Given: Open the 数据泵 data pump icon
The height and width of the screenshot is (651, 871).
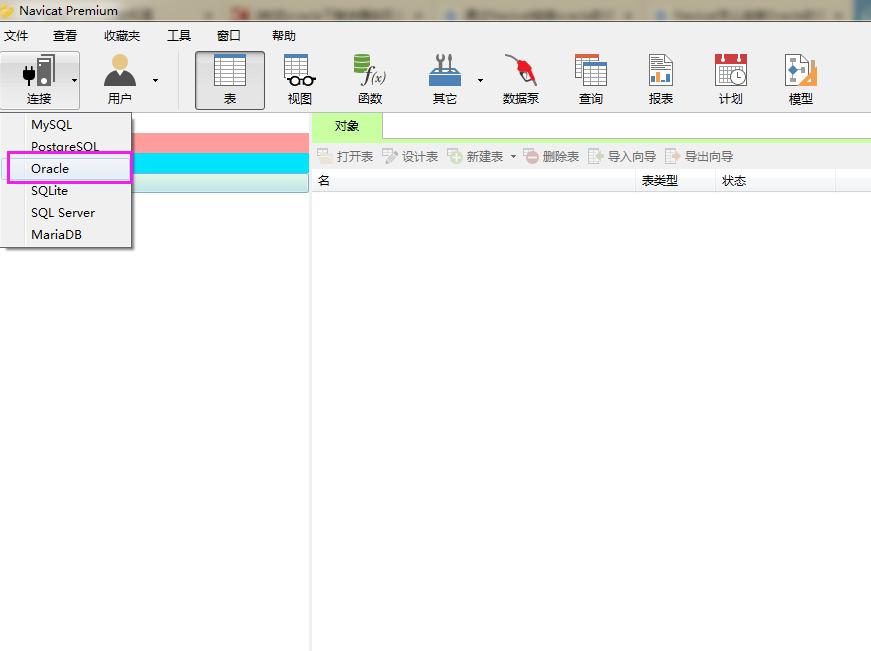Looking at the screenshot, I should [x=520, y=71].
